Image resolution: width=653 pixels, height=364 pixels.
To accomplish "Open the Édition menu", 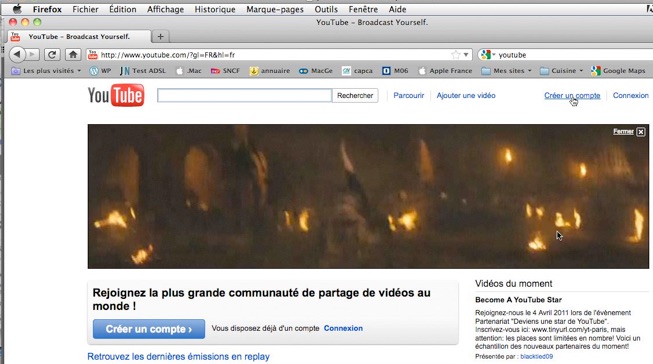I will (x=122, y=9).
